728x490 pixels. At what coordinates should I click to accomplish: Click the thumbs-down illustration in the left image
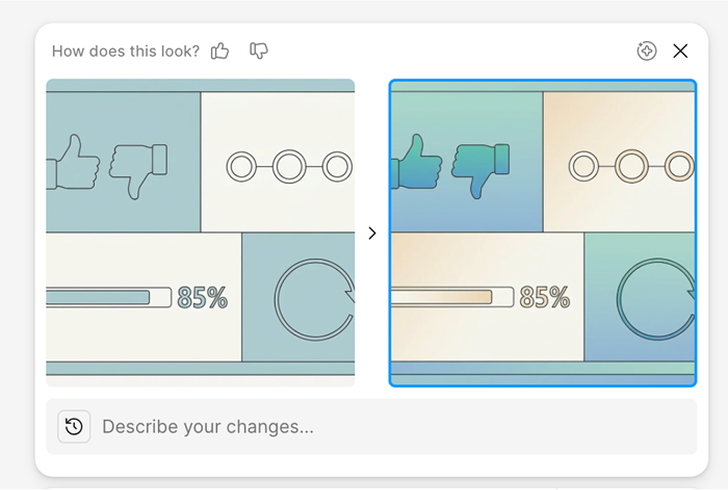pos(139,168)
